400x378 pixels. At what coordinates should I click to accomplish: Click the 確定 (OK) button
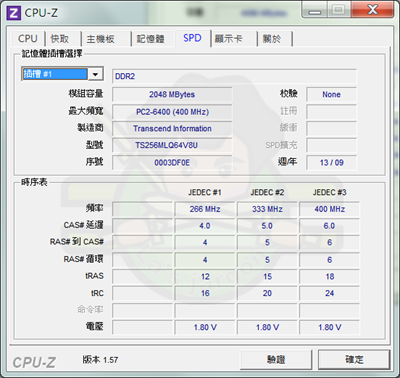(354, 359)
